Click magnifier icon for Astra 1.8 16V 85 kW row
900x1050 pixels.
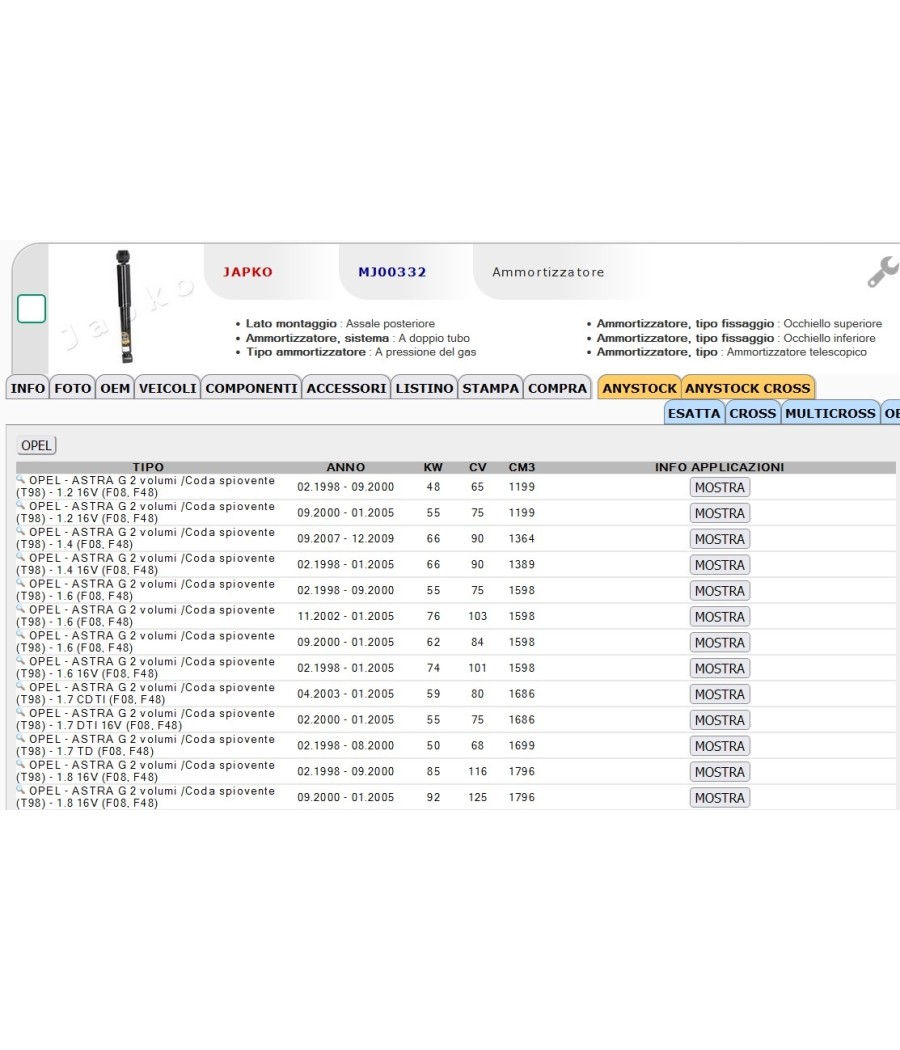[x=21, y=764]
